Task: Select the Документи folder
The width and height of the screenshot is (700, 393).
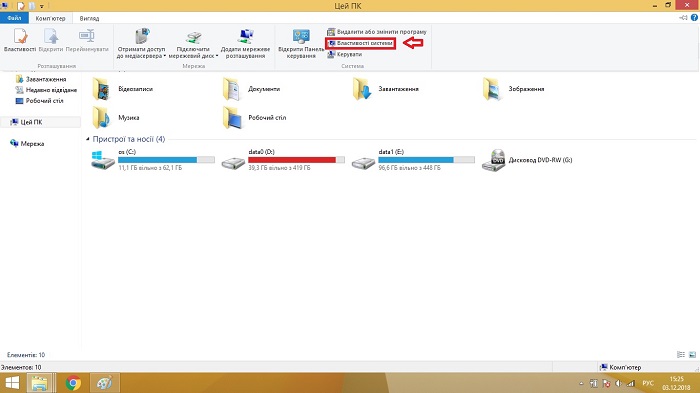Action: coord(252,89)
